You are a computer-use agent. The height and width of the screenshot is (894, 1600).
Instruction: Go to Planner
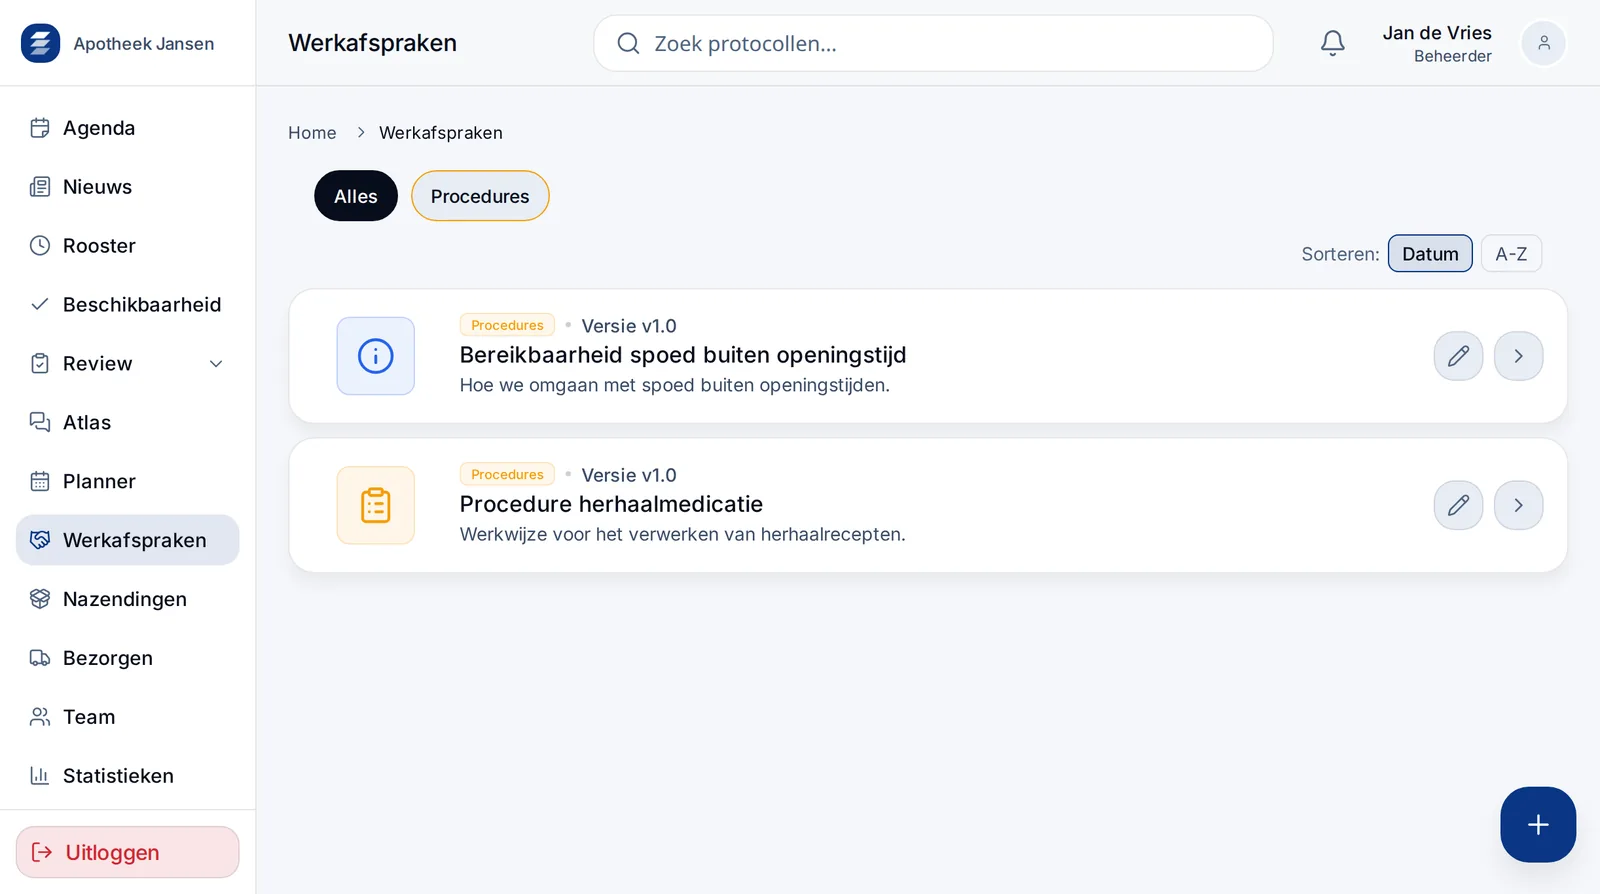tap(127, 482)
